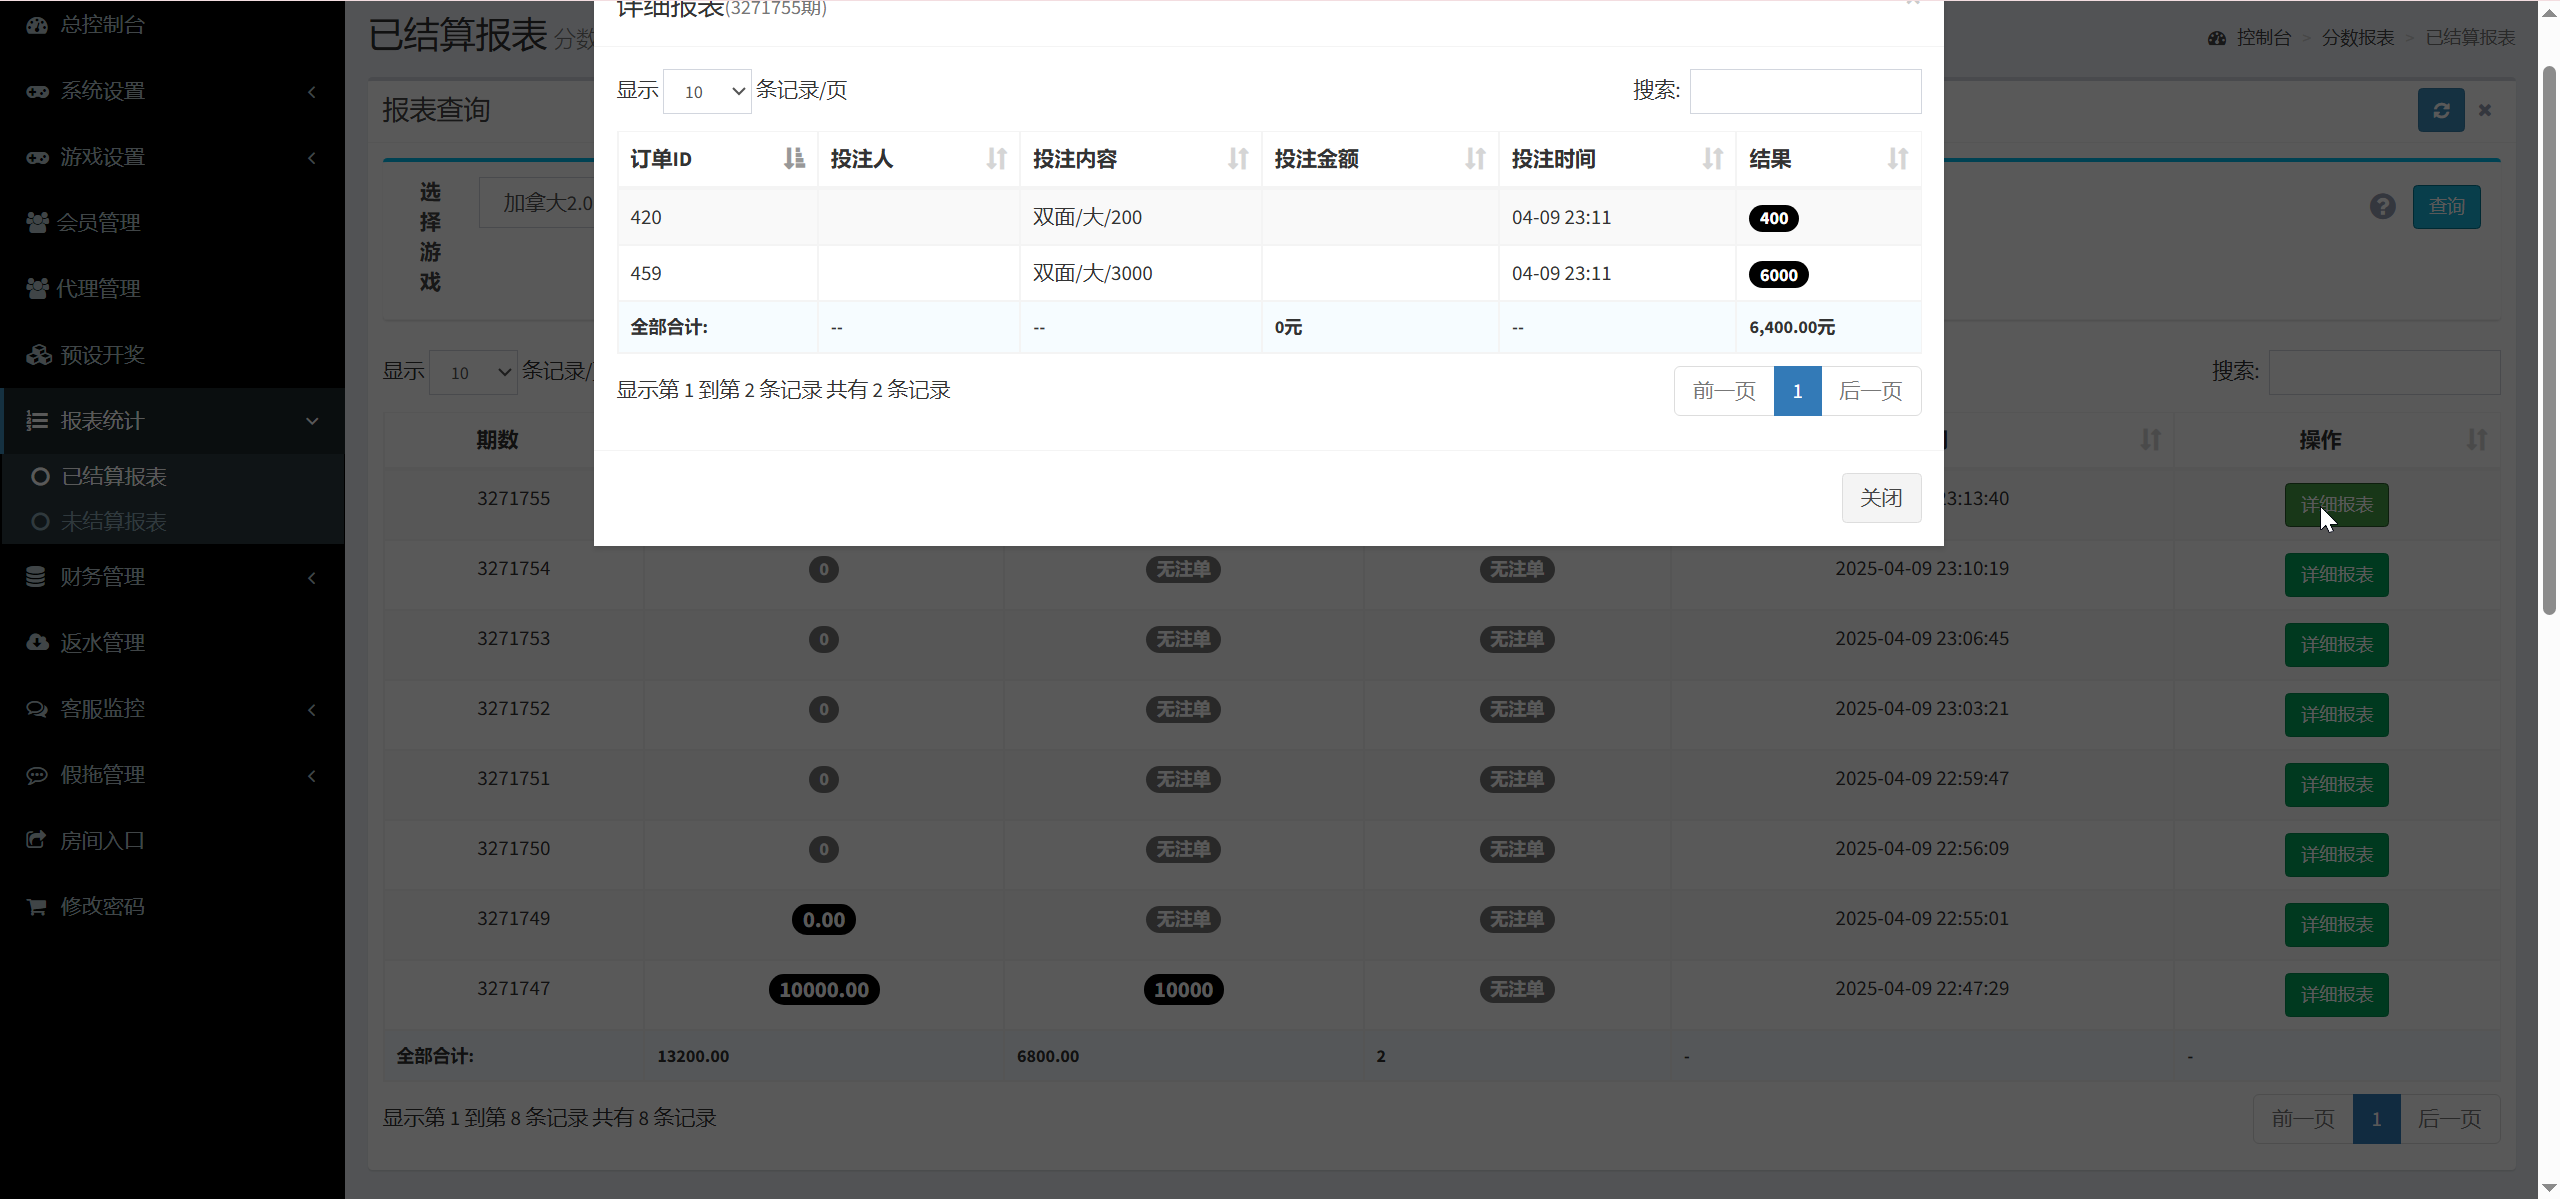This screenshot has height=1199, width=2560.
Task: Open 预设开奖 menu item
Action: (x=102, y=355)
